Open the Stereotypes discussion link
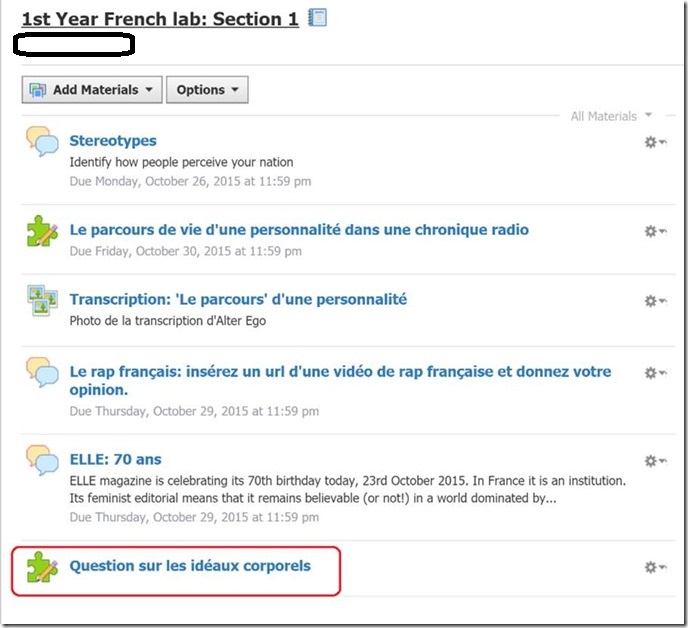 pyautogui.click(x=113, y=141)
